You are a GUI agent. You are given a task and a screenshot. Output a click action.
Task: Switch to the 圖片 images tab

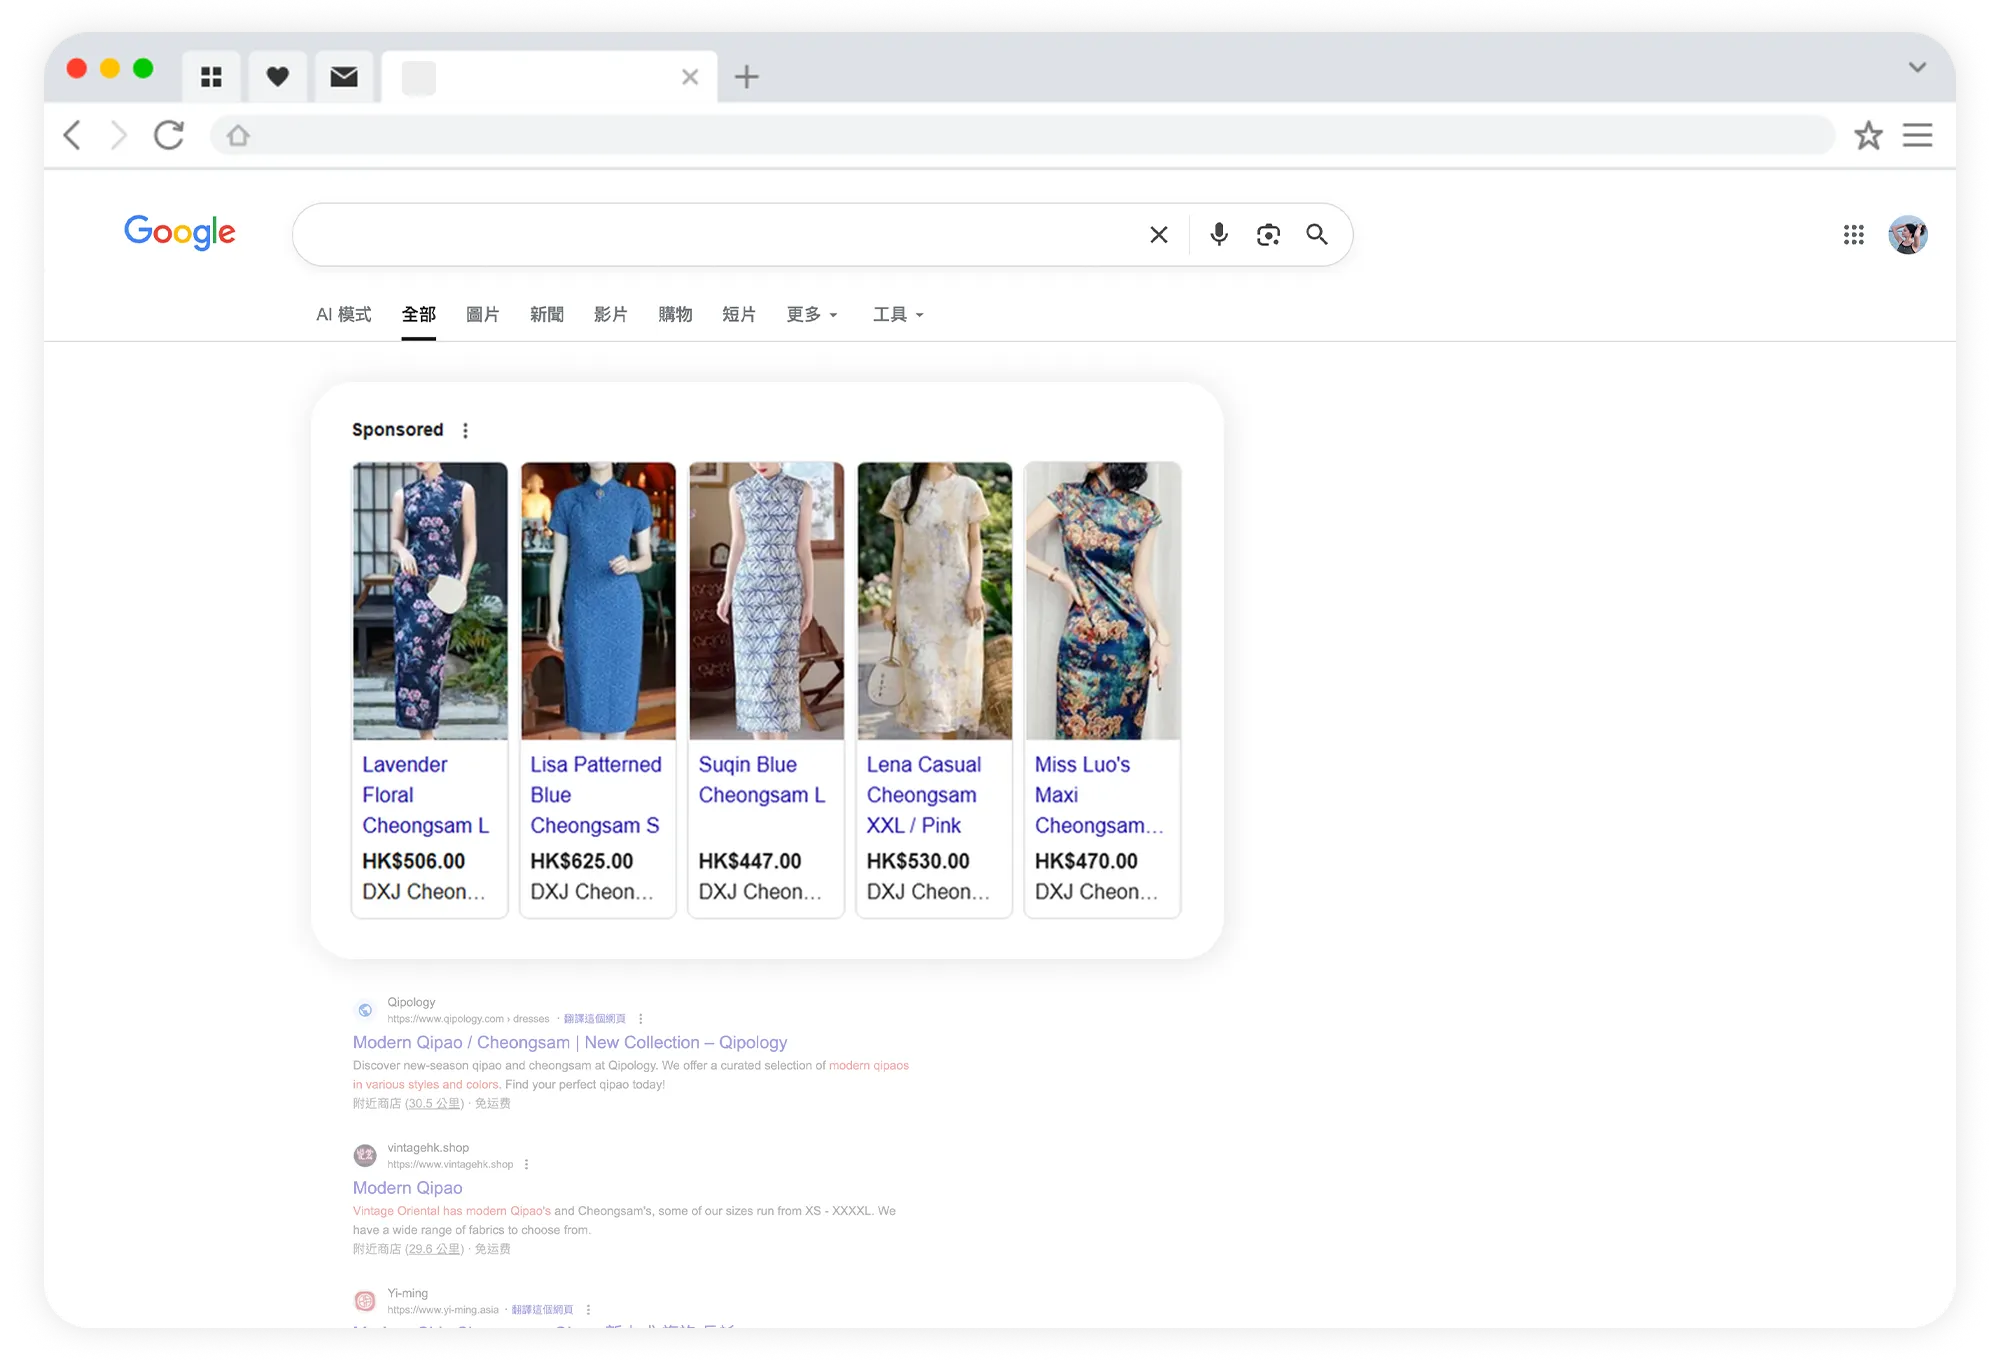tap(482, 314)
